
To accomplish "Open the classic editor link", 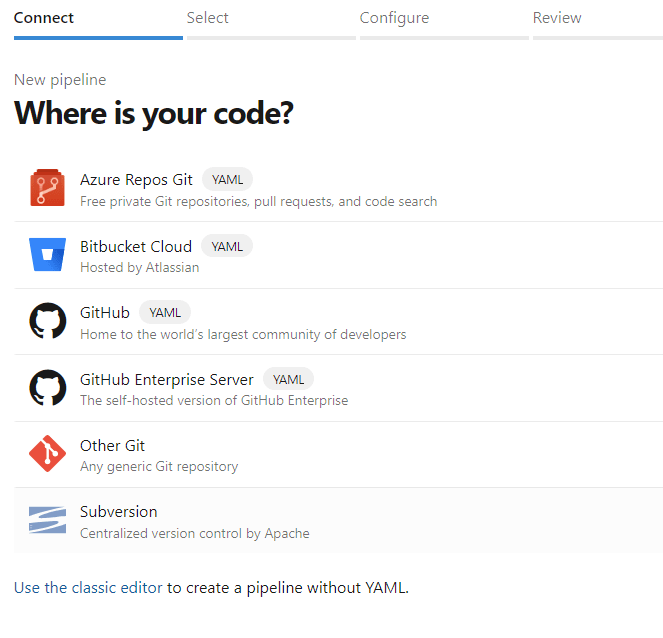I will pos(88,588).
